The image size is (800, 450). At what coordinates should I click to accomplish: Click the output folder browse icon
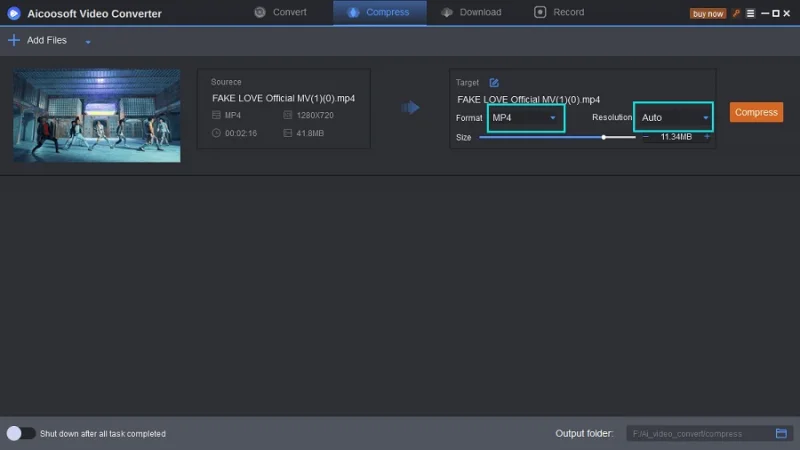[782, 433]
